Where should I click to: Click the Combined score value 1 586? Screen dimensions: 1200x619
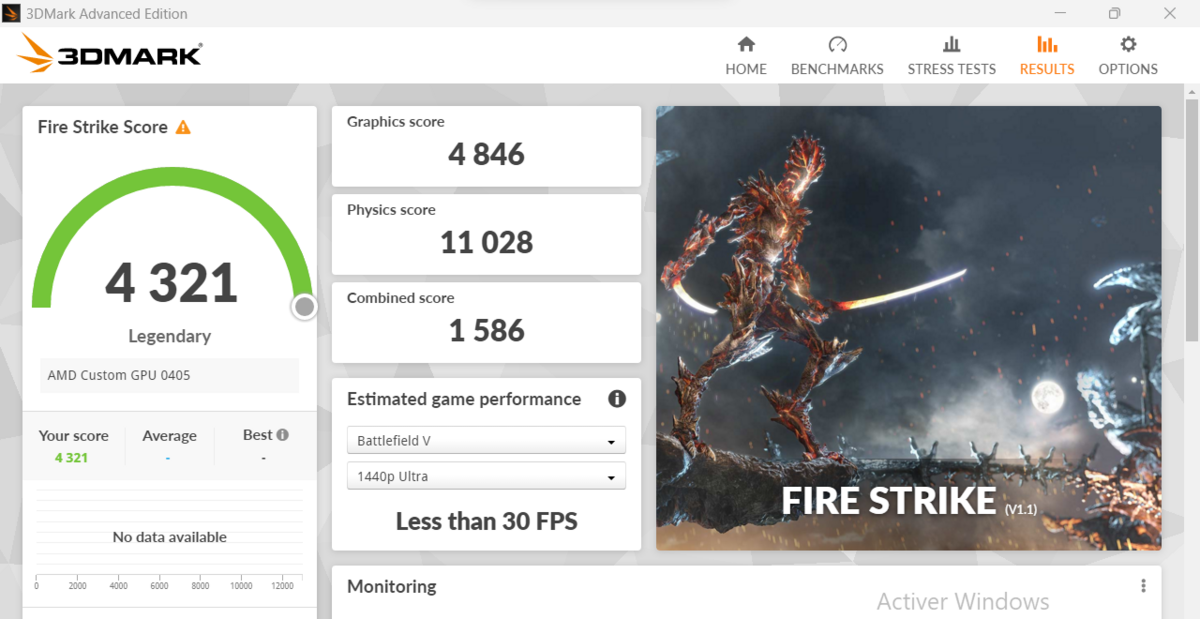coord(487,330)
